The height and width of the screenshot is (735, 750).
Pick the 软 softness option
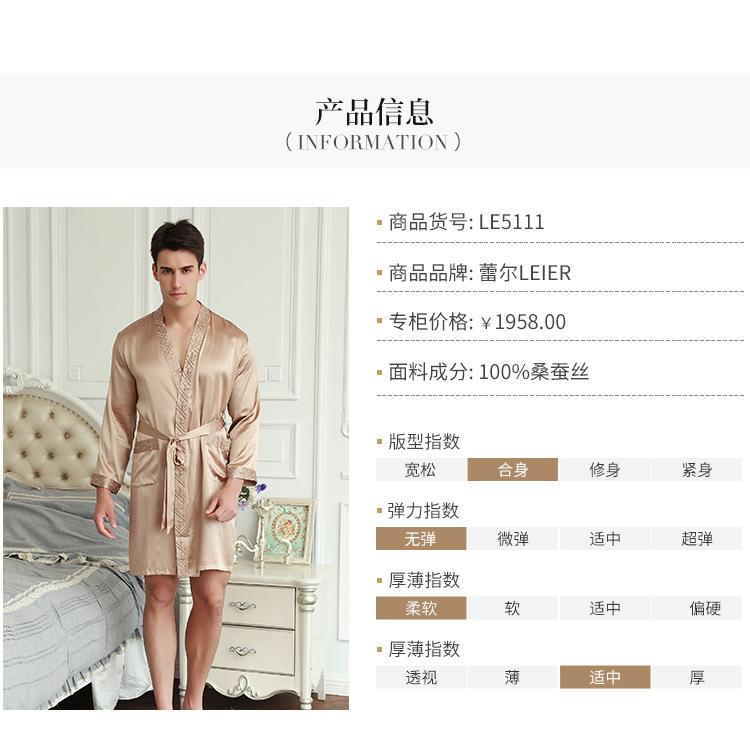512,608
